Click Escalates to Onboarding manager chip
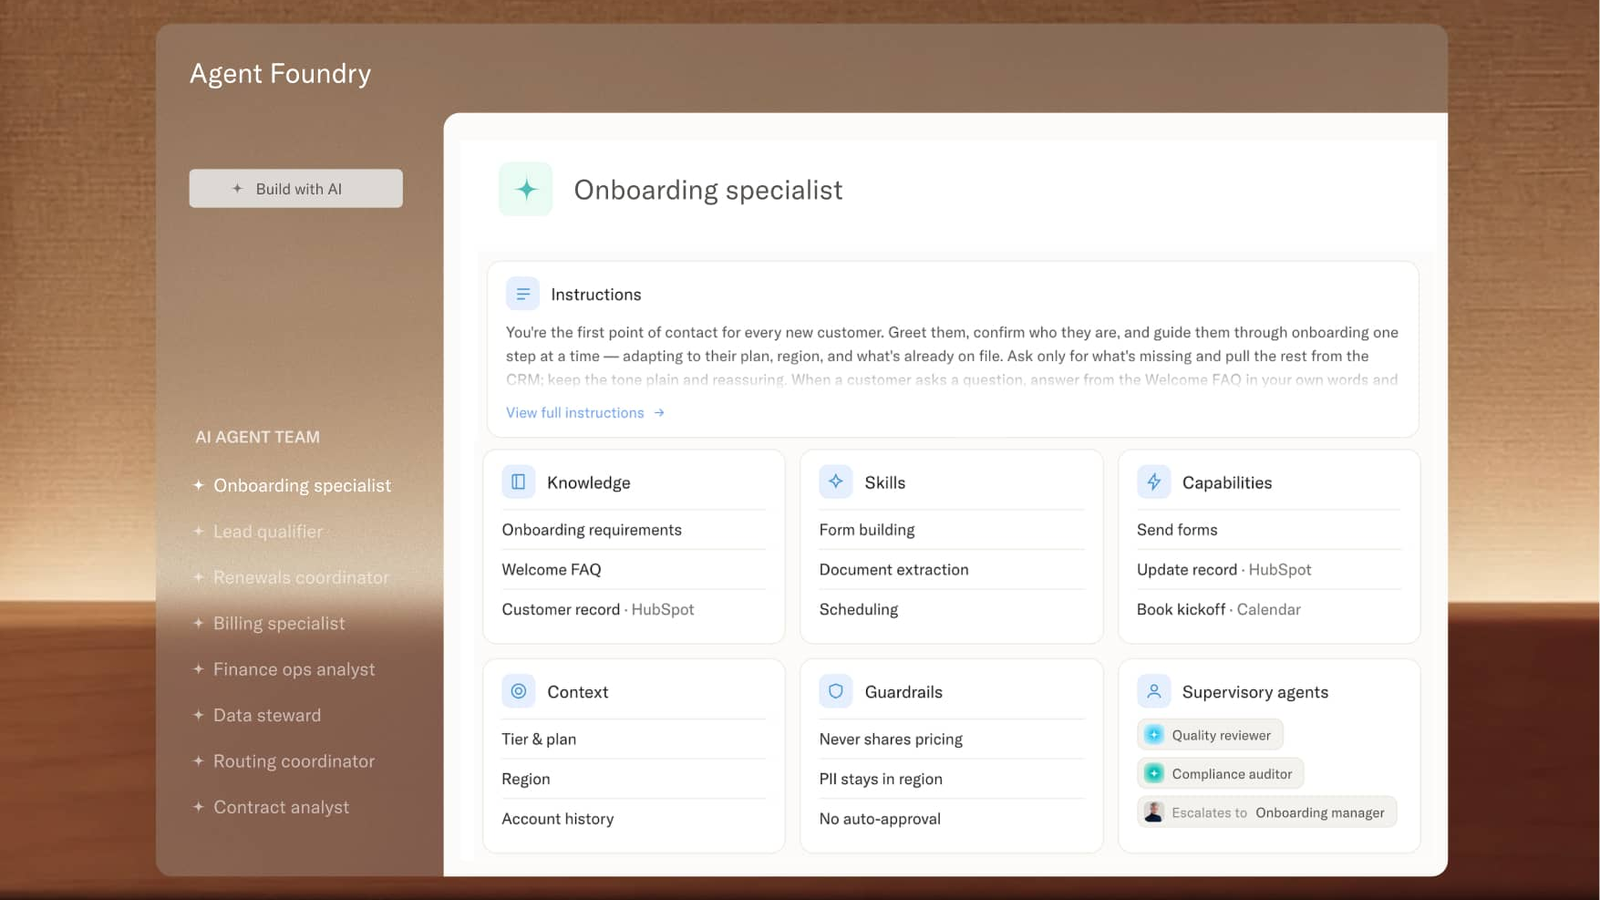The height and width of the screenshot is (900, 1600). [1267, 812]
